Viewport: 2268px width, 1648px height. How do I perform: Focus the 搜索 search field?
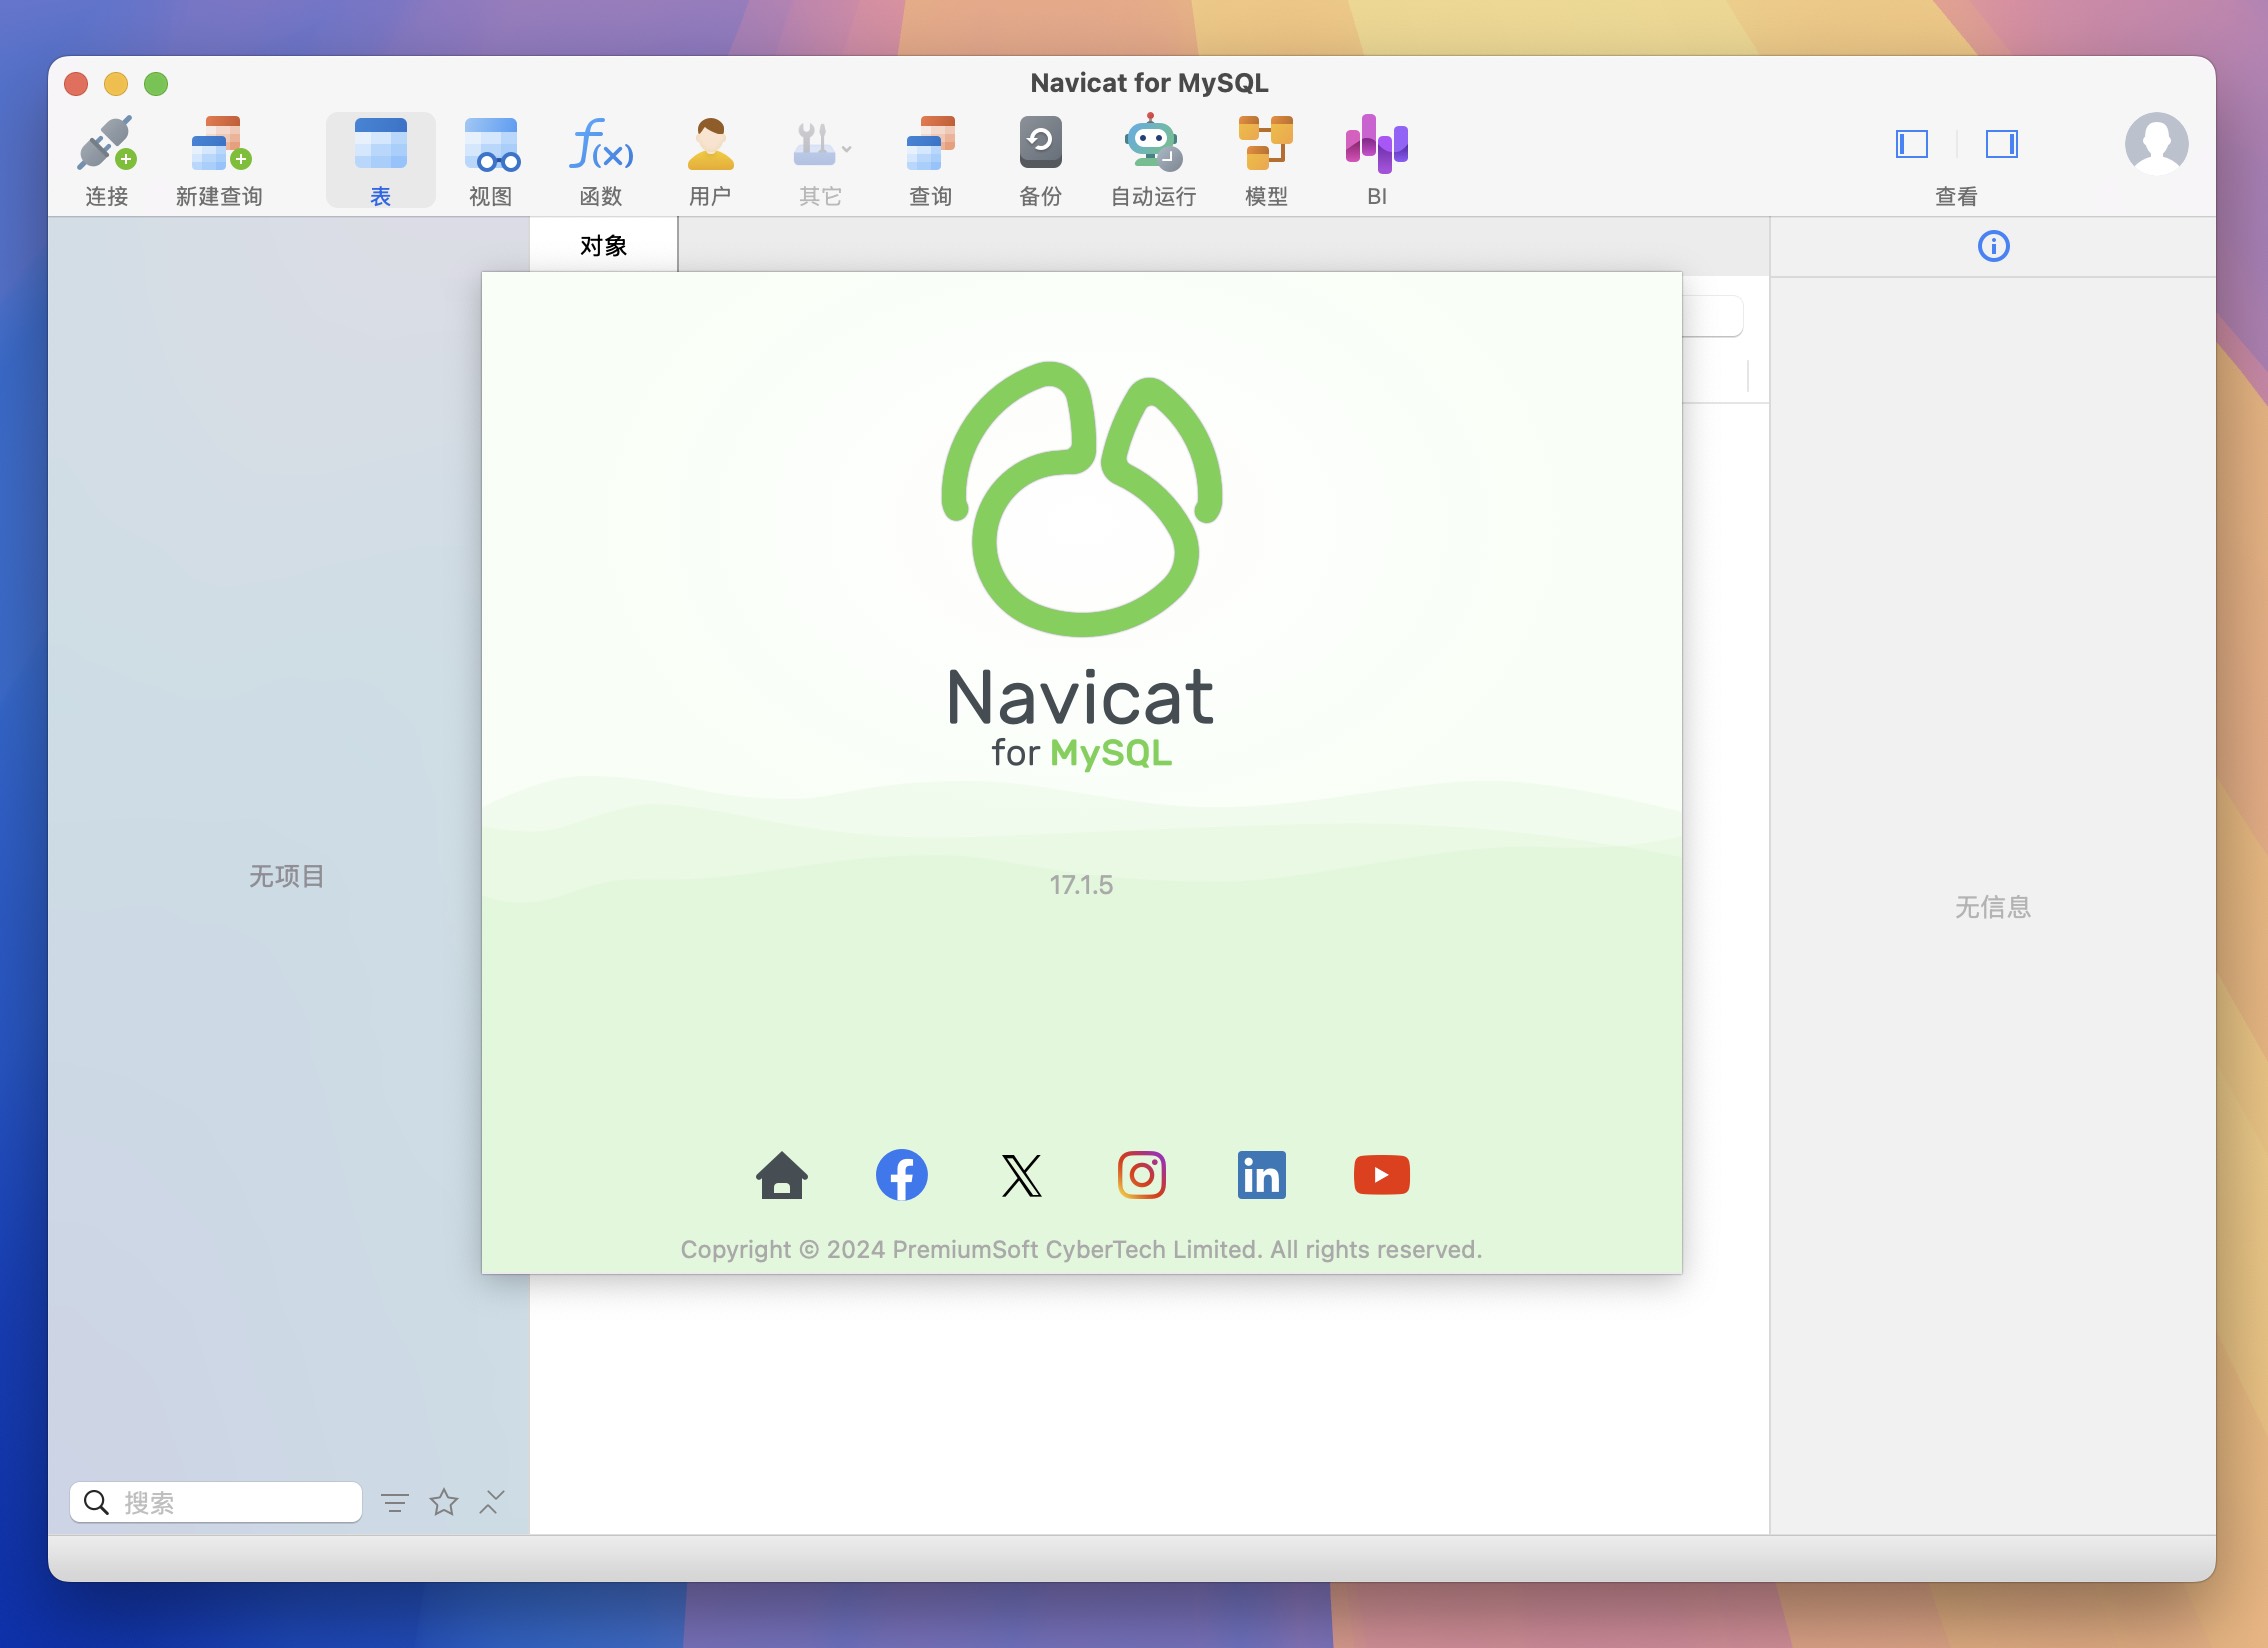pos(216,1502)
